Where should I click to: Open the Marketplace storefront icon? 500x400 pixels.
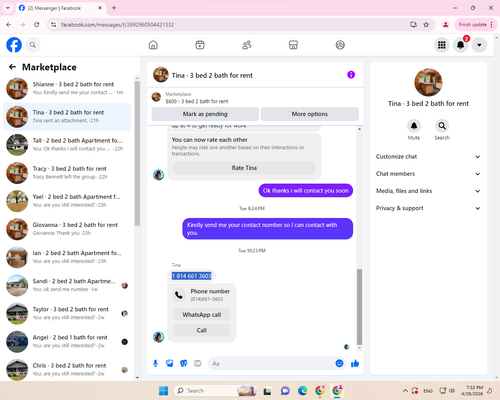tap(293, 45)
